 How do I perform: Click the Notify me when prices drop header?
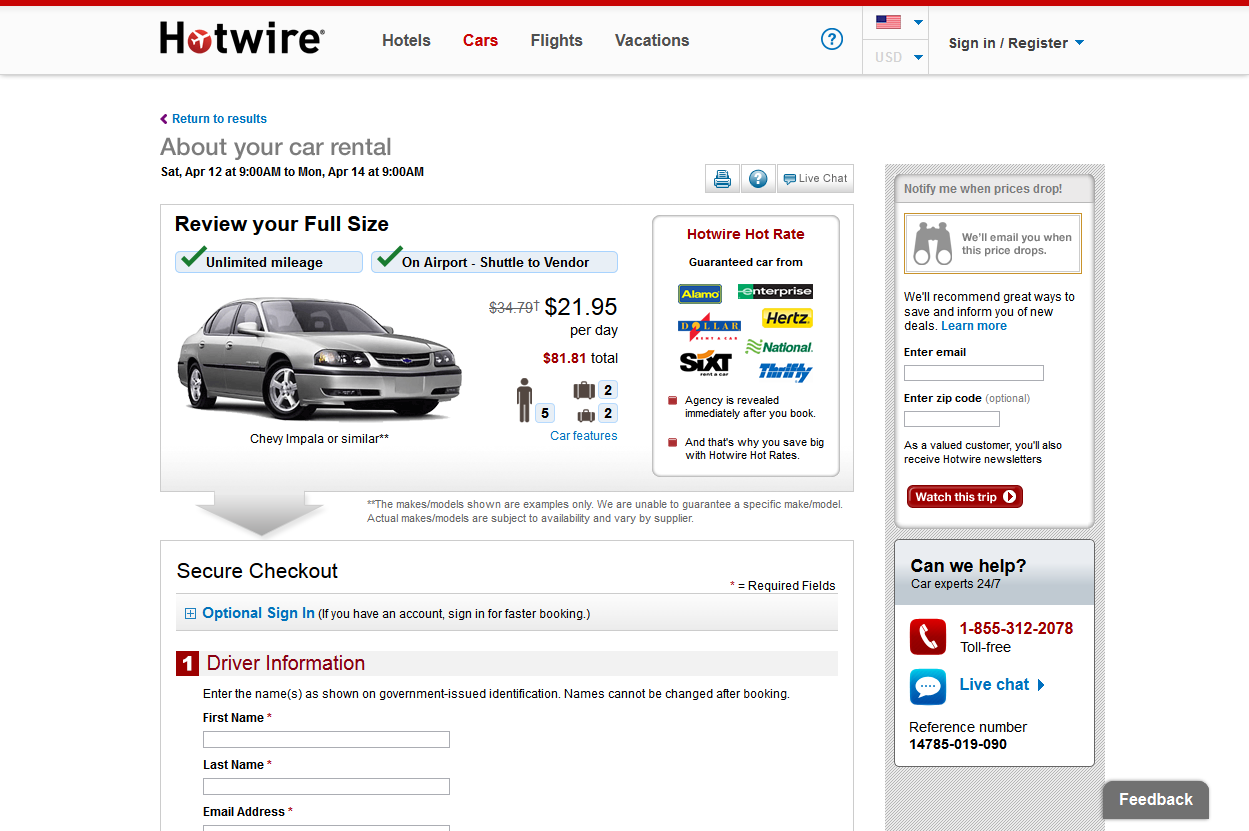[983, 189]
